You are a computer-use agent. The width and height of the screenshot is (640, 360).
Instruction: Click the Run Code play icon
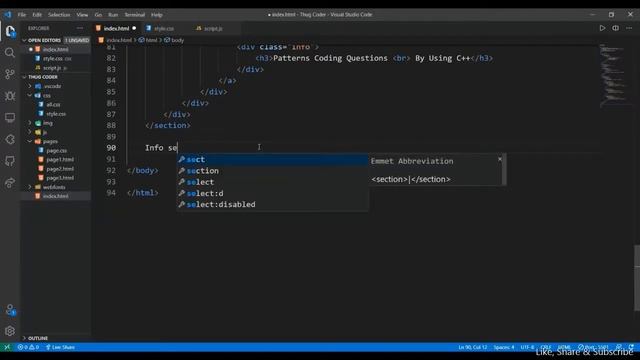(x=602, y=28)
